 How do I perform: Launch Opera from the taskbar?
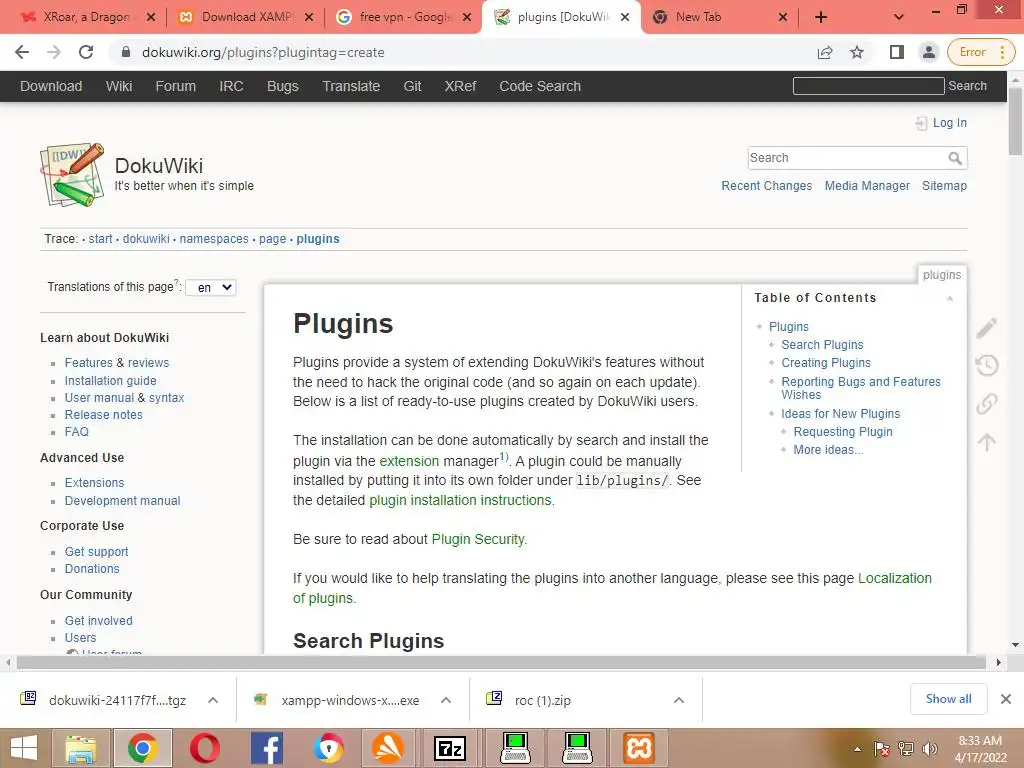pos(204,748)
